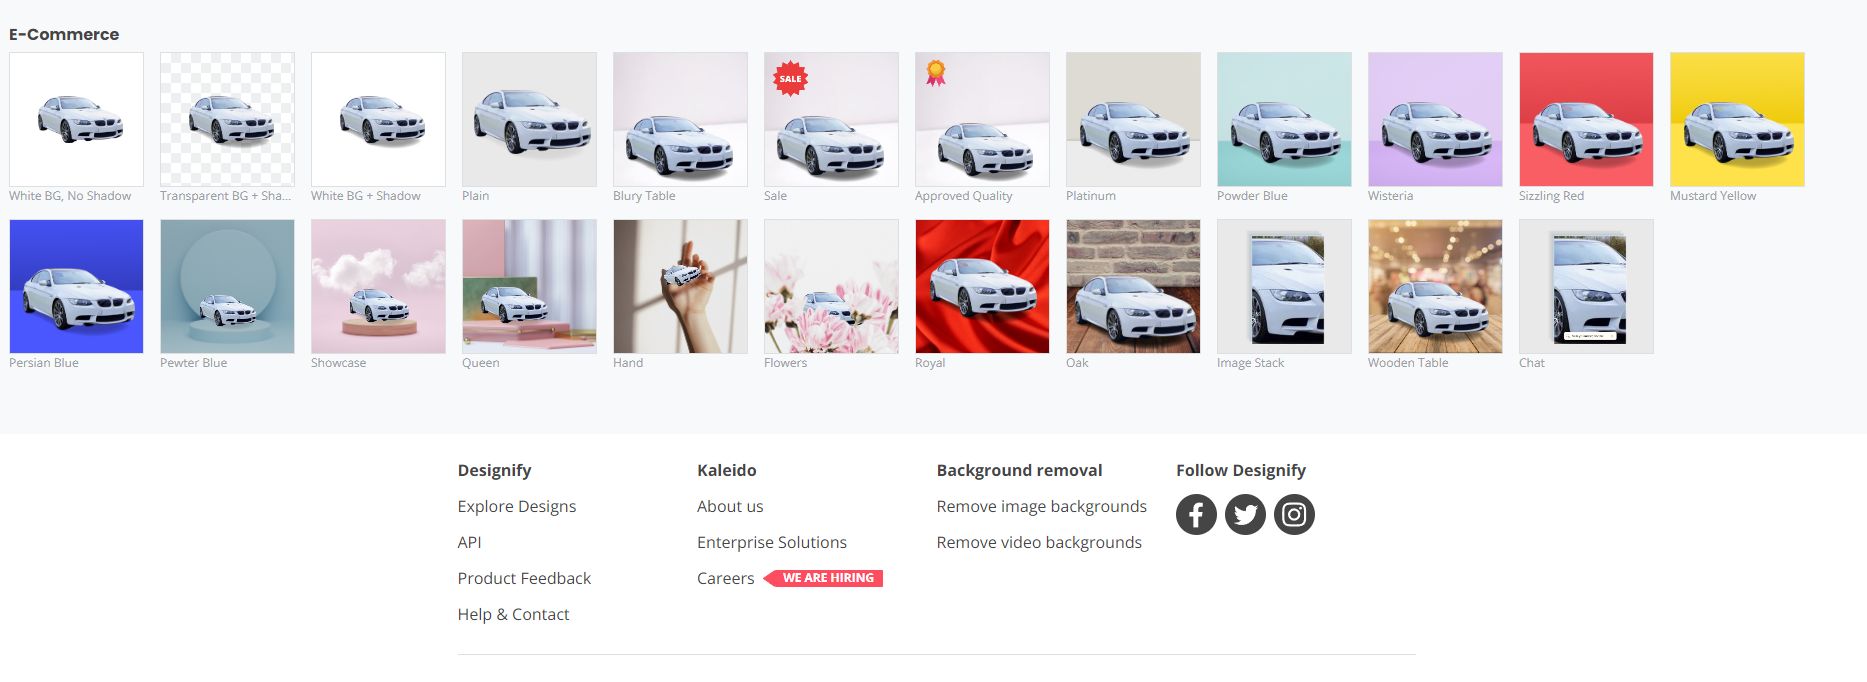Pick the Sizzling Red background design
This screenshot has width=1867, height=682.
[1586, 119]
